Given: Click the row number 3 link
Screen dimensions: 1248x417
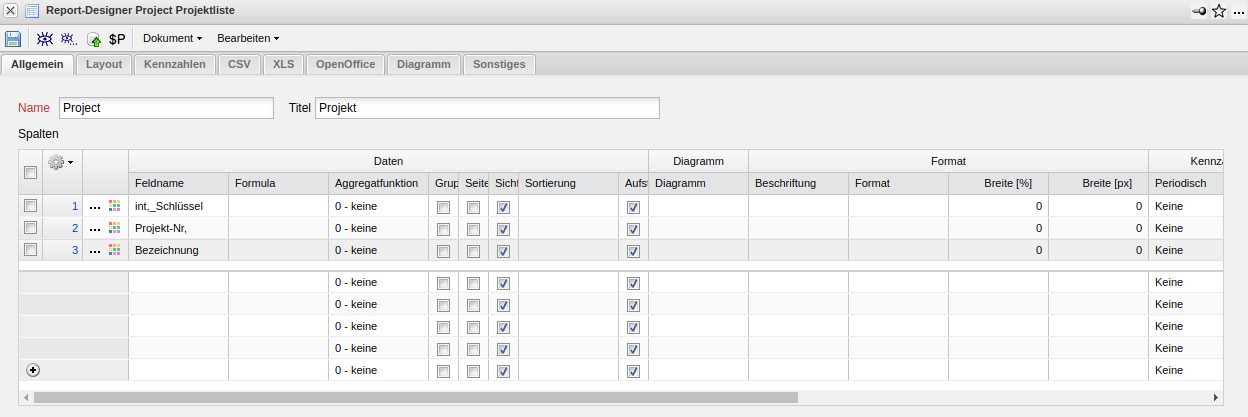Looking at the screenshot, I should pyautogui.click(x=74, y=250).
